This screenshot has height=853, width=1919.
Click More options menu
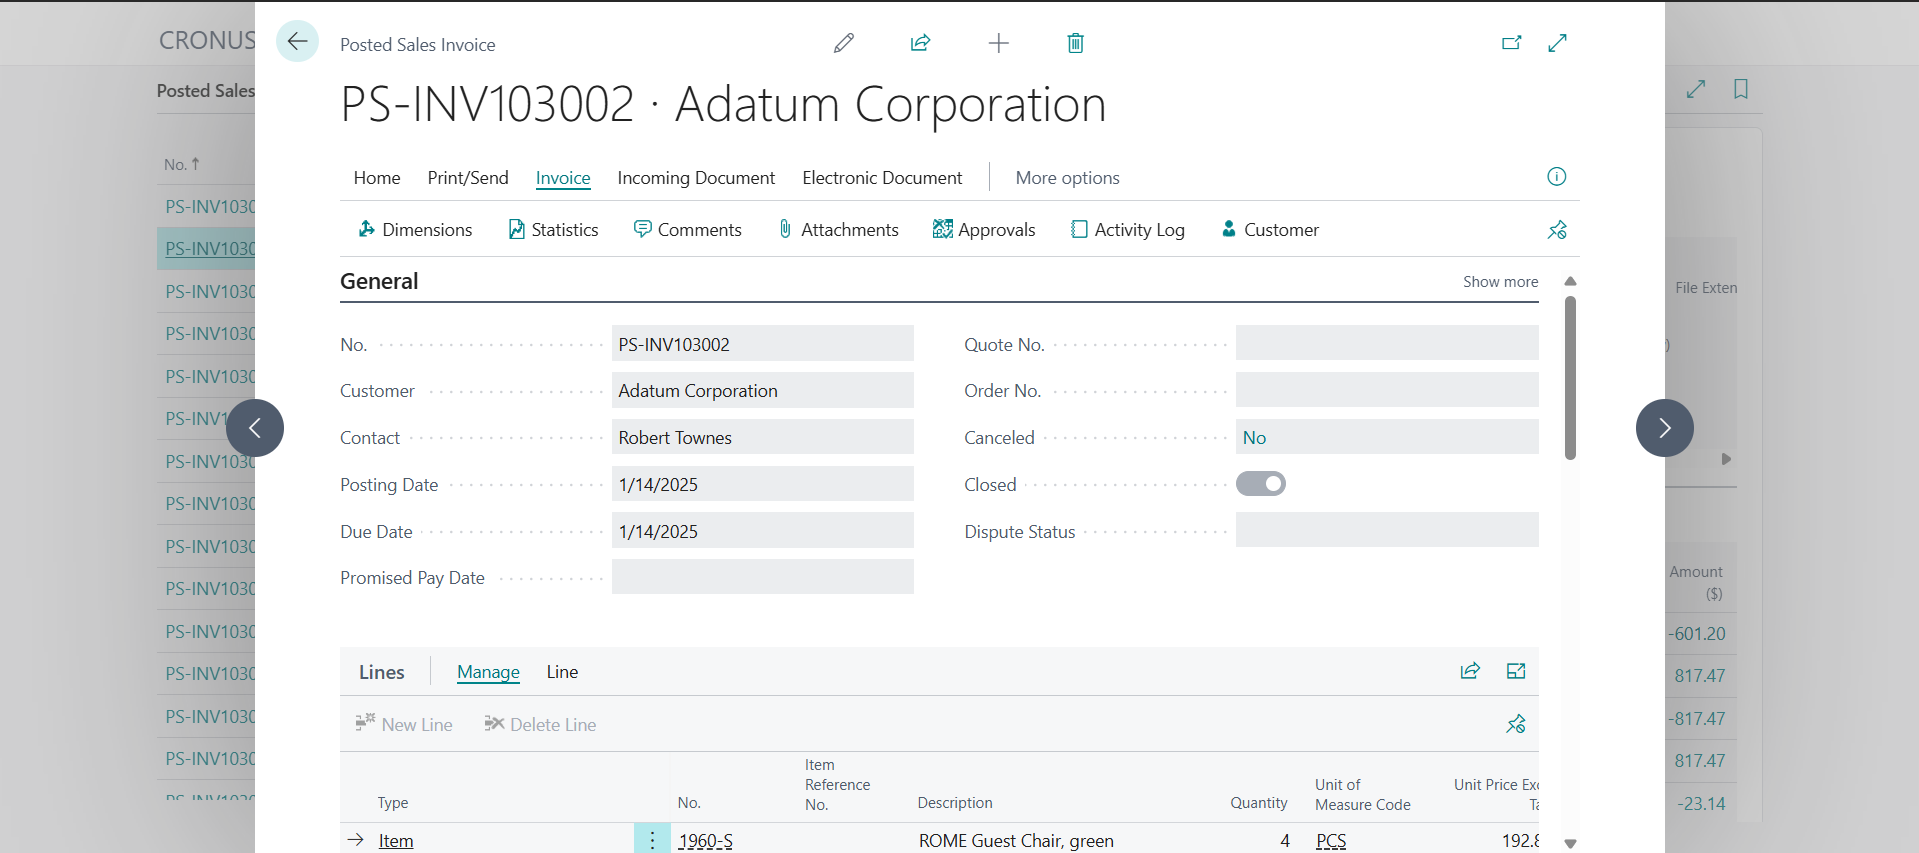[x=1068, y=178]
